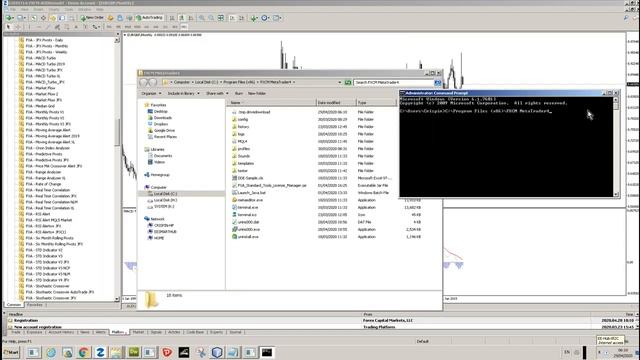
Task: Click Chrome icon on the taskbar
Action: [84, 352]
